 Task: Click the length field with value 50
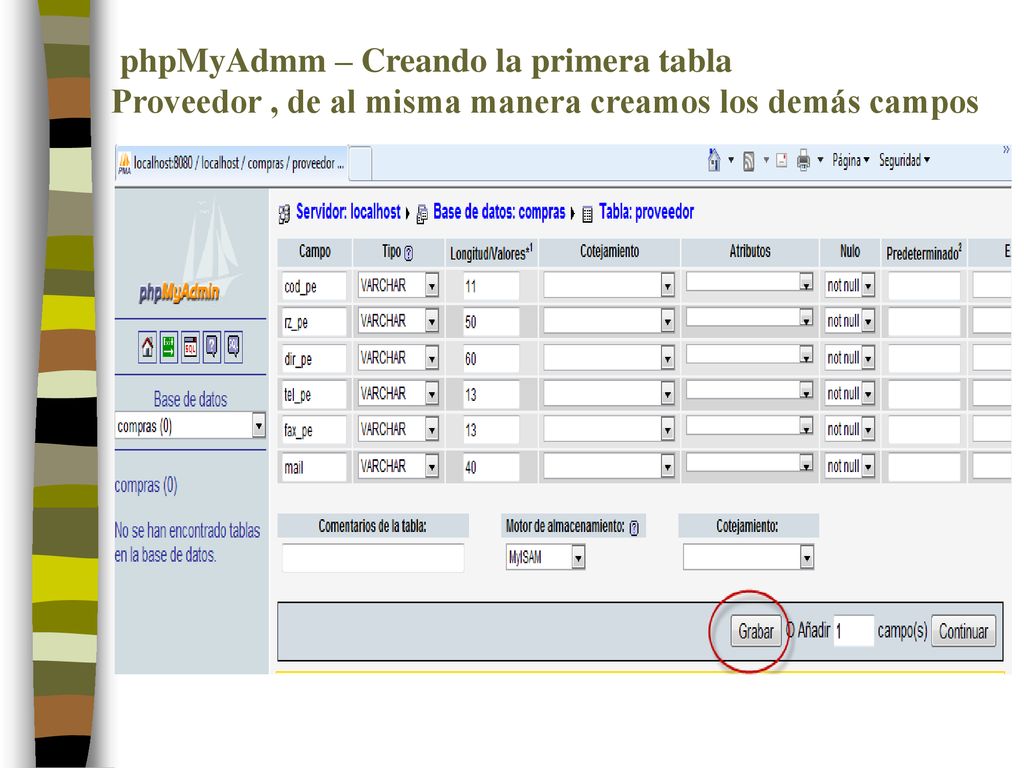pyautogui.click(x=490, y=322)
